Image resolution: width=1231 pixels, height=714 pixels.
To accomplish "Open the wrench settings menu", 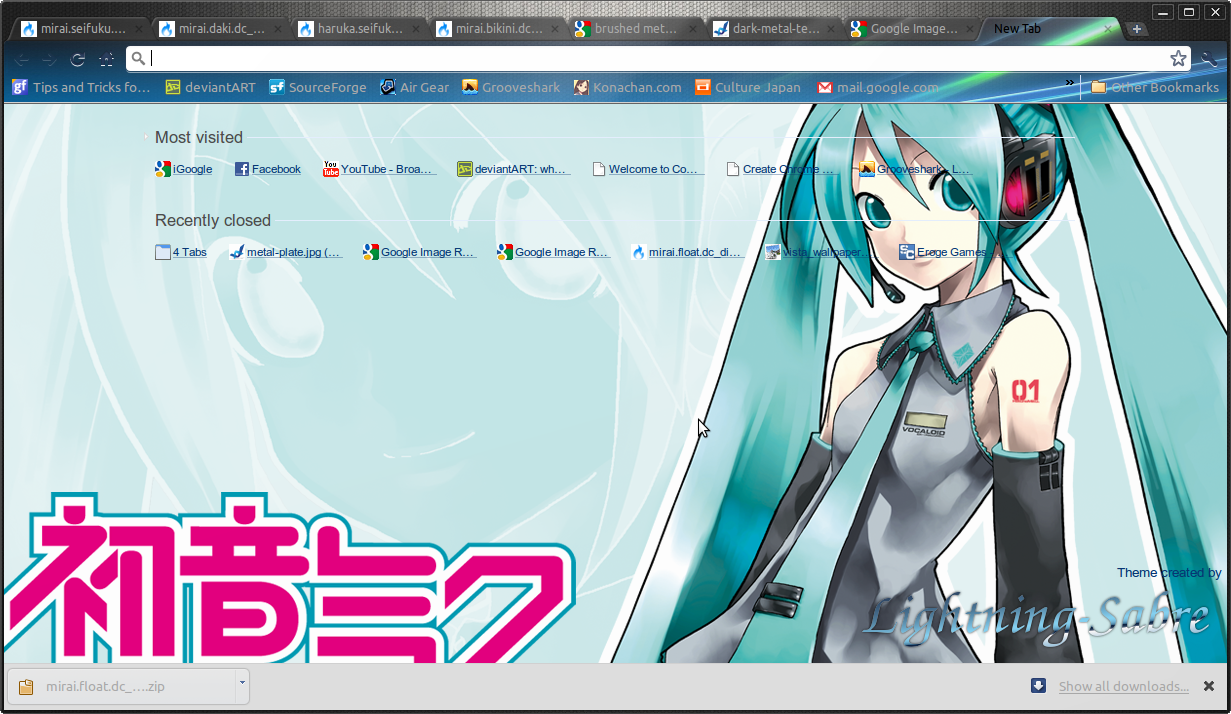I will click(x=1209, y=59).
